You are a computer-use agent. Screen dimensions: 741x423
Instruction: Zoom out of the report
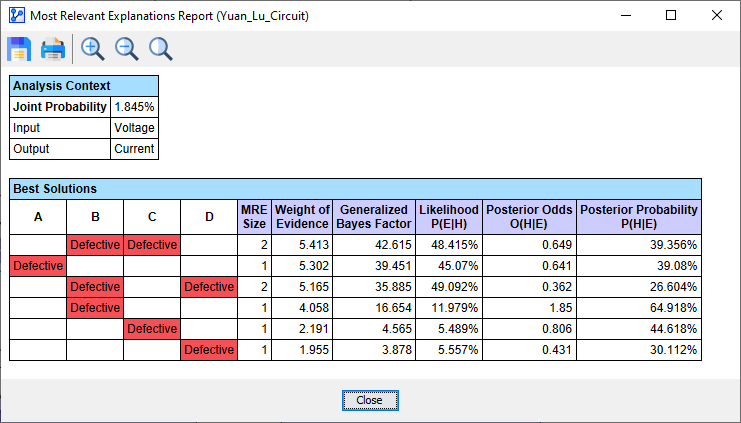click(x=127, y=49)
